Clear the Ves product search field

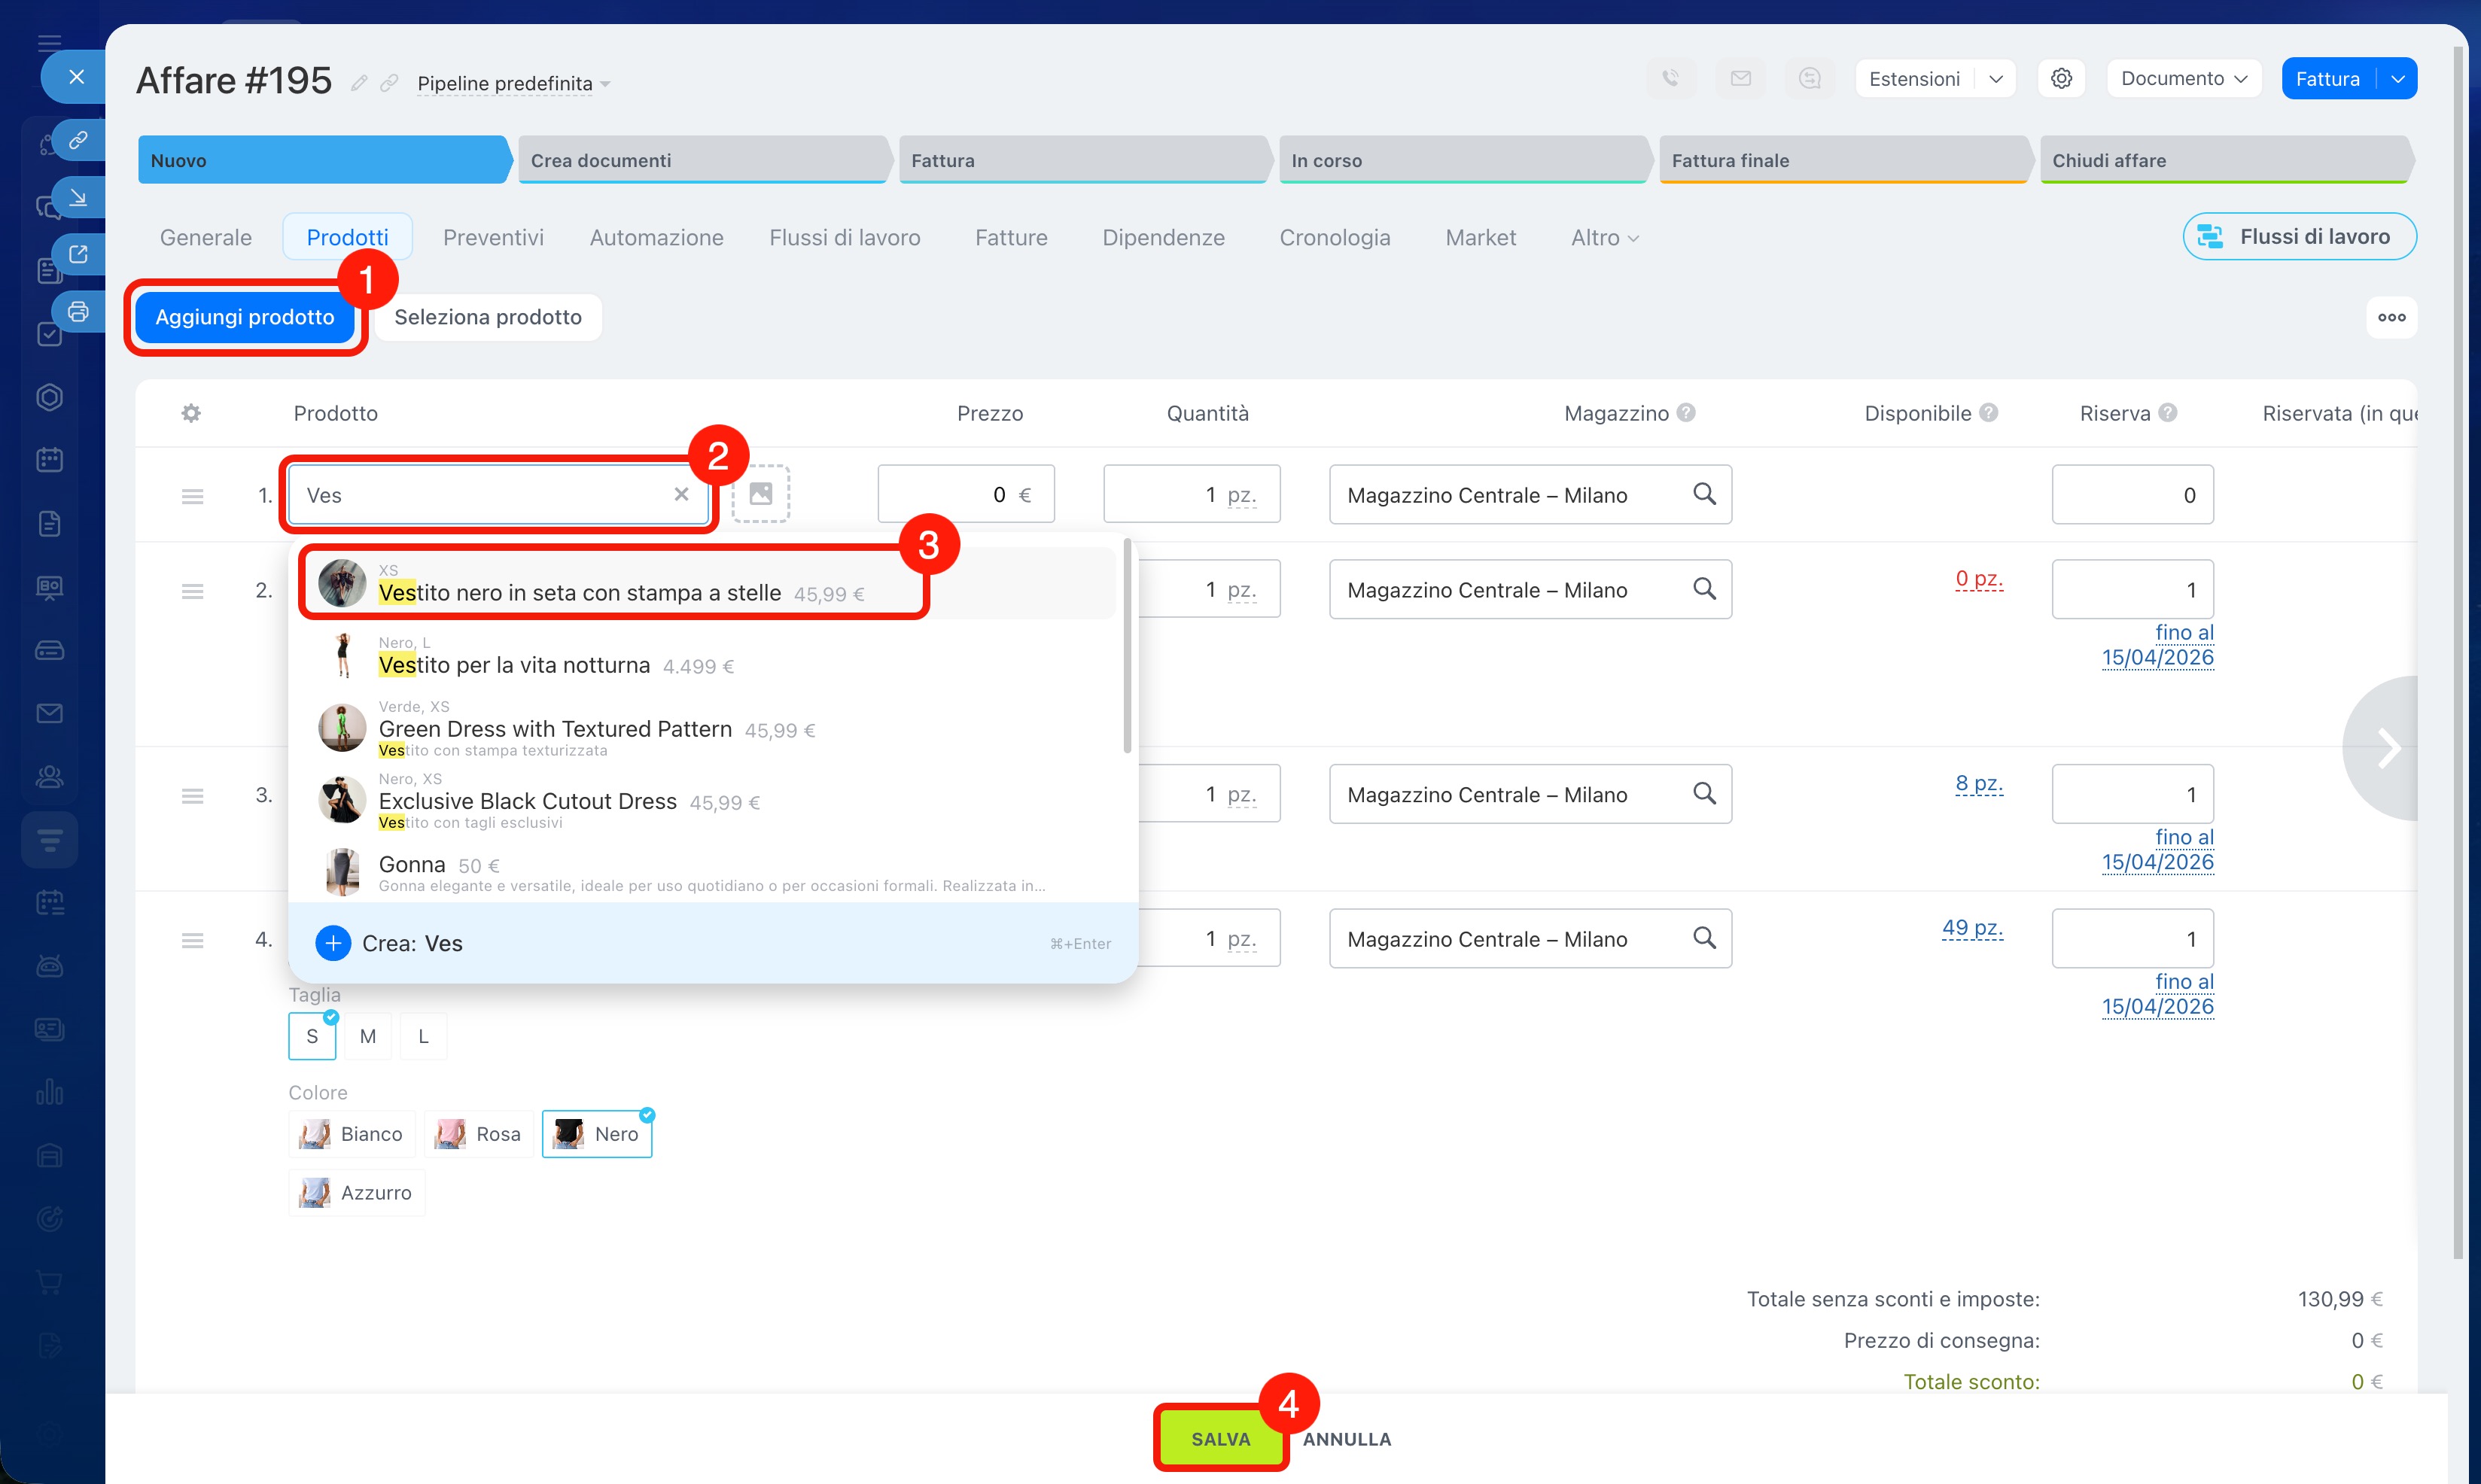point(681,494)
